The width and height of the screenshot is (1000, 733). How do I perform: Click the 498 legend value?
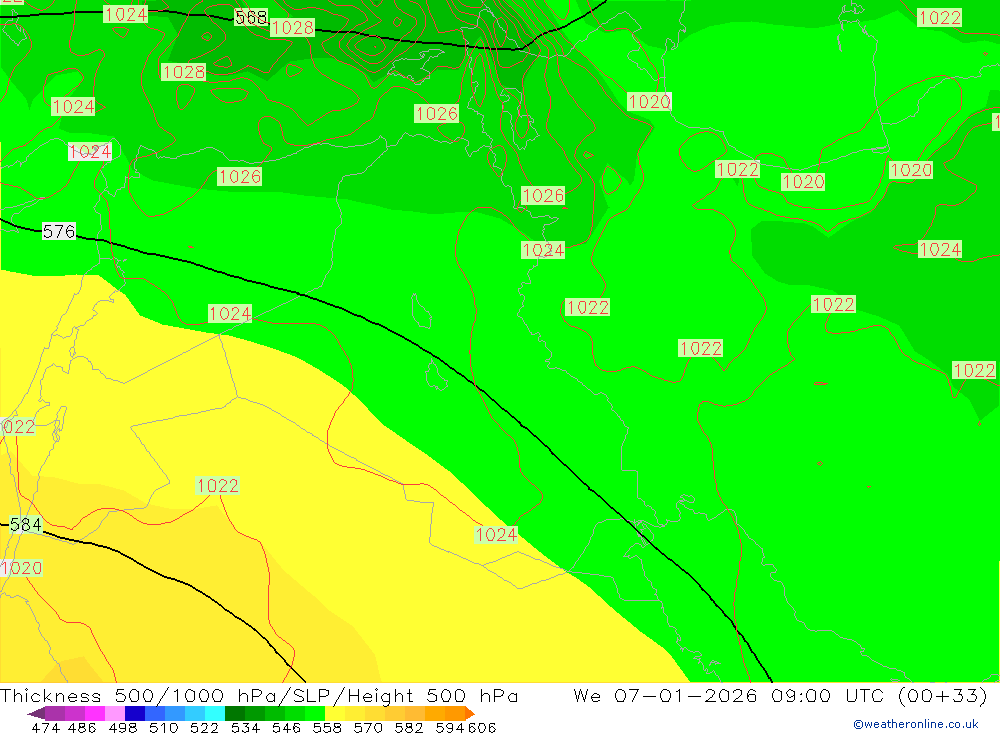pyautogui.click(x=123, y=727)
